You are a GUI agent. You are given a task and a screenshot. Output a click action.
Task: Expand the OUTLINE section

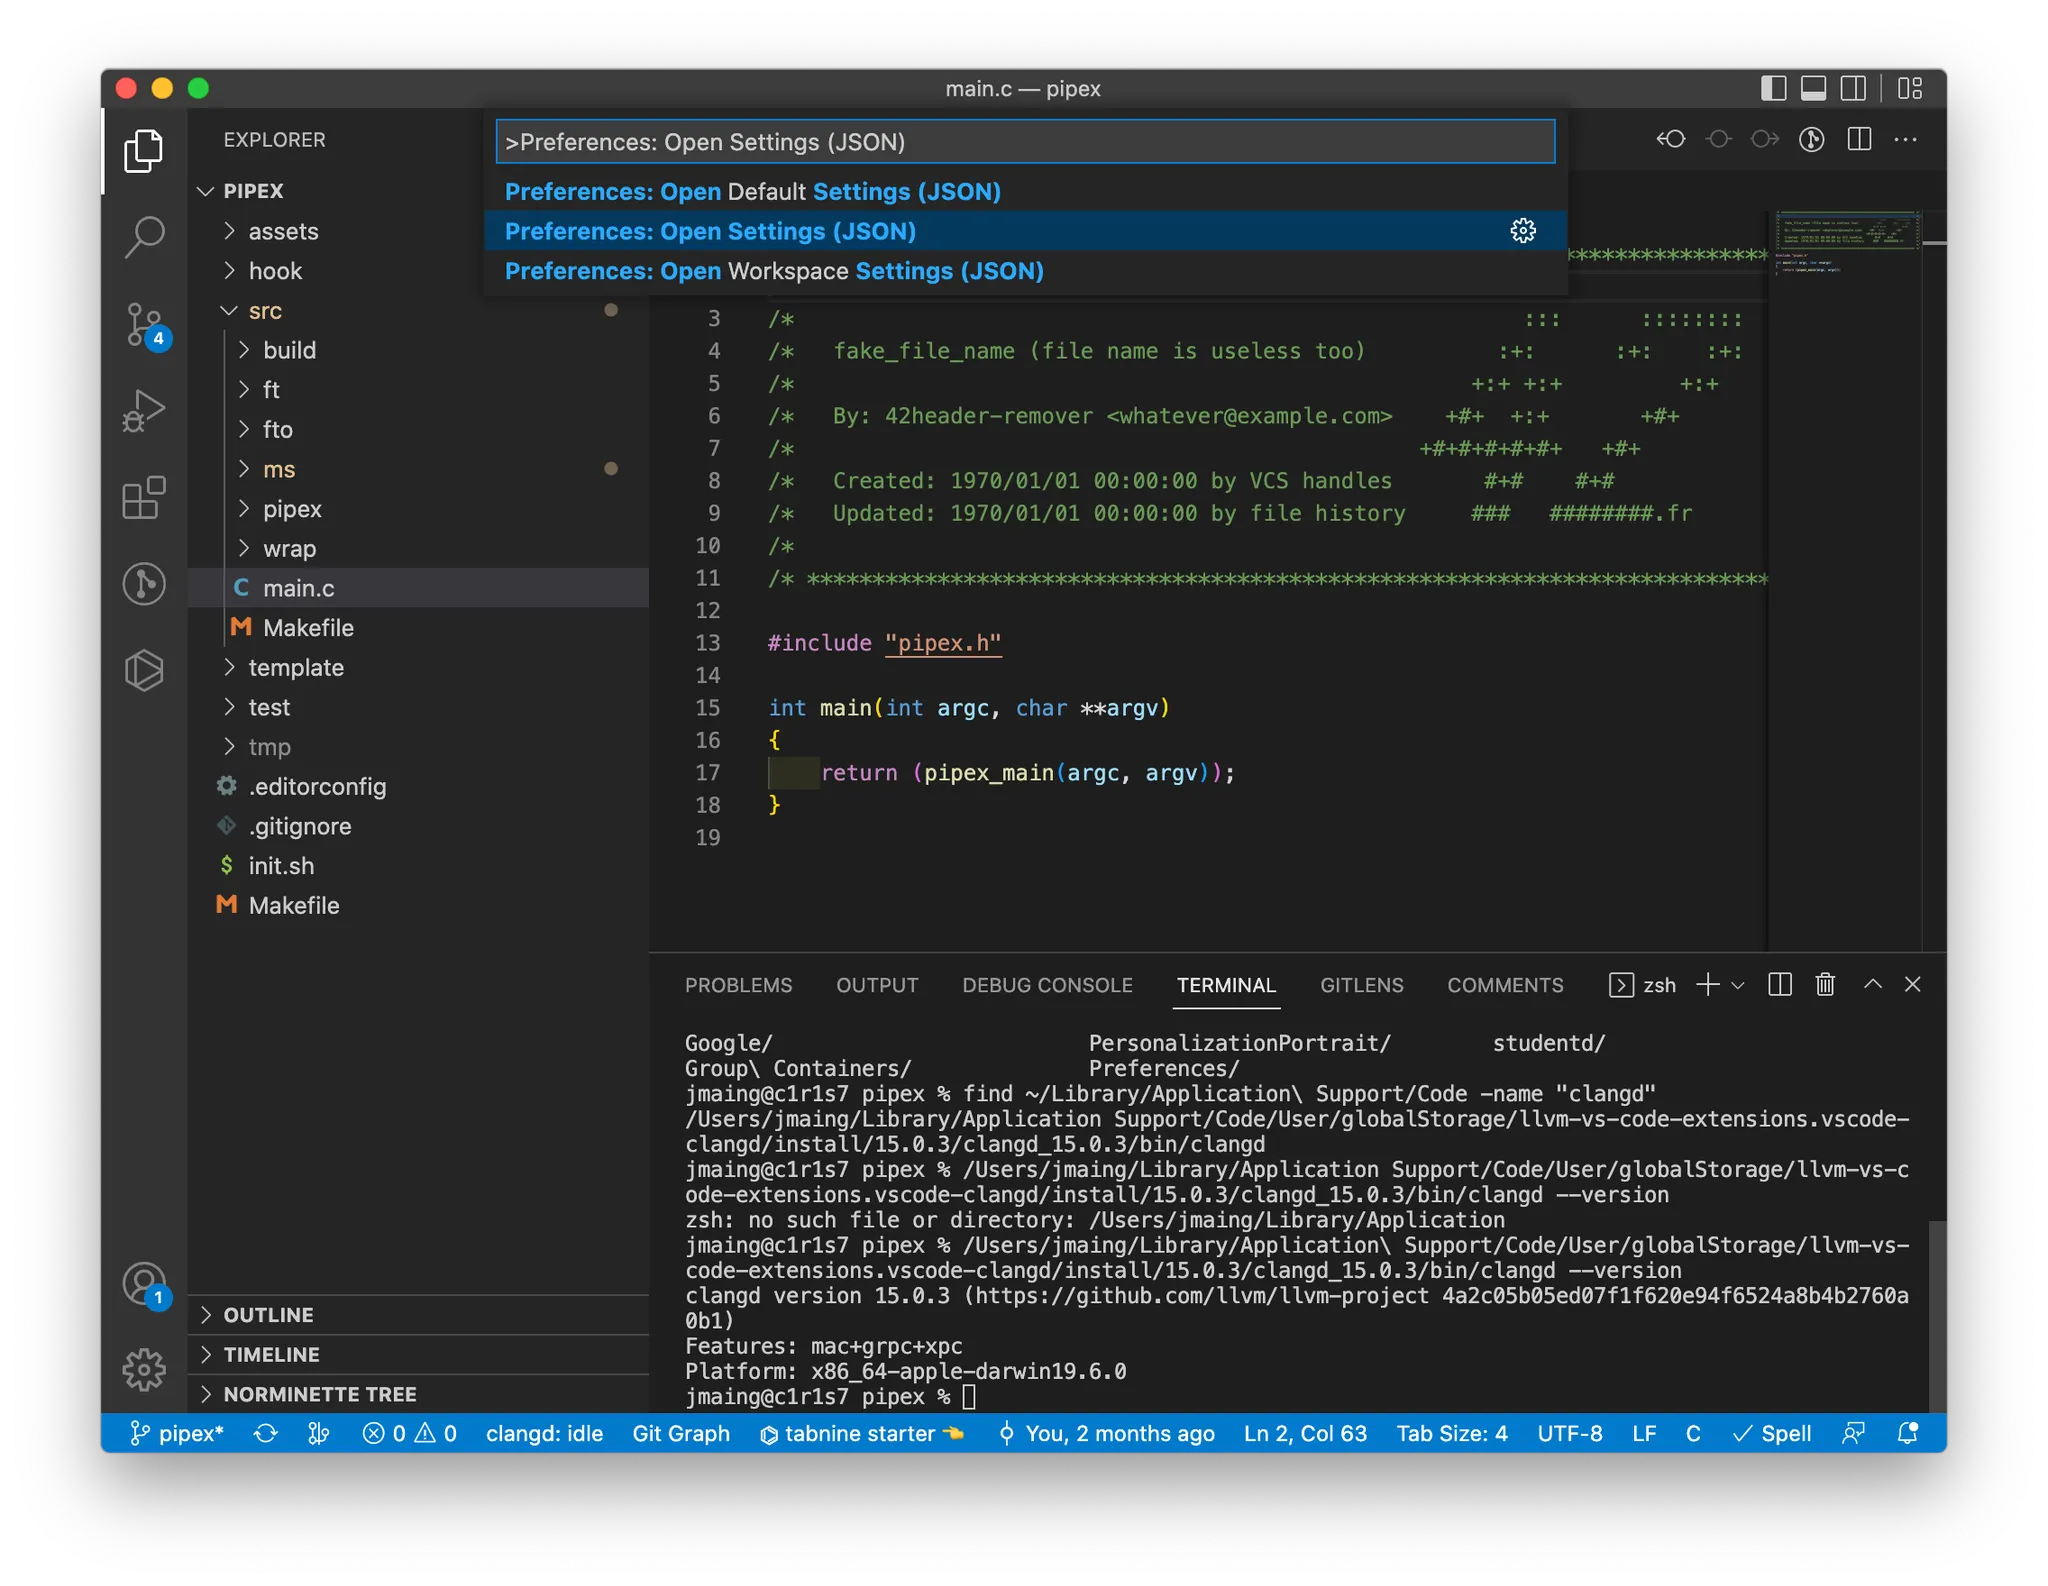[268, 1315]
